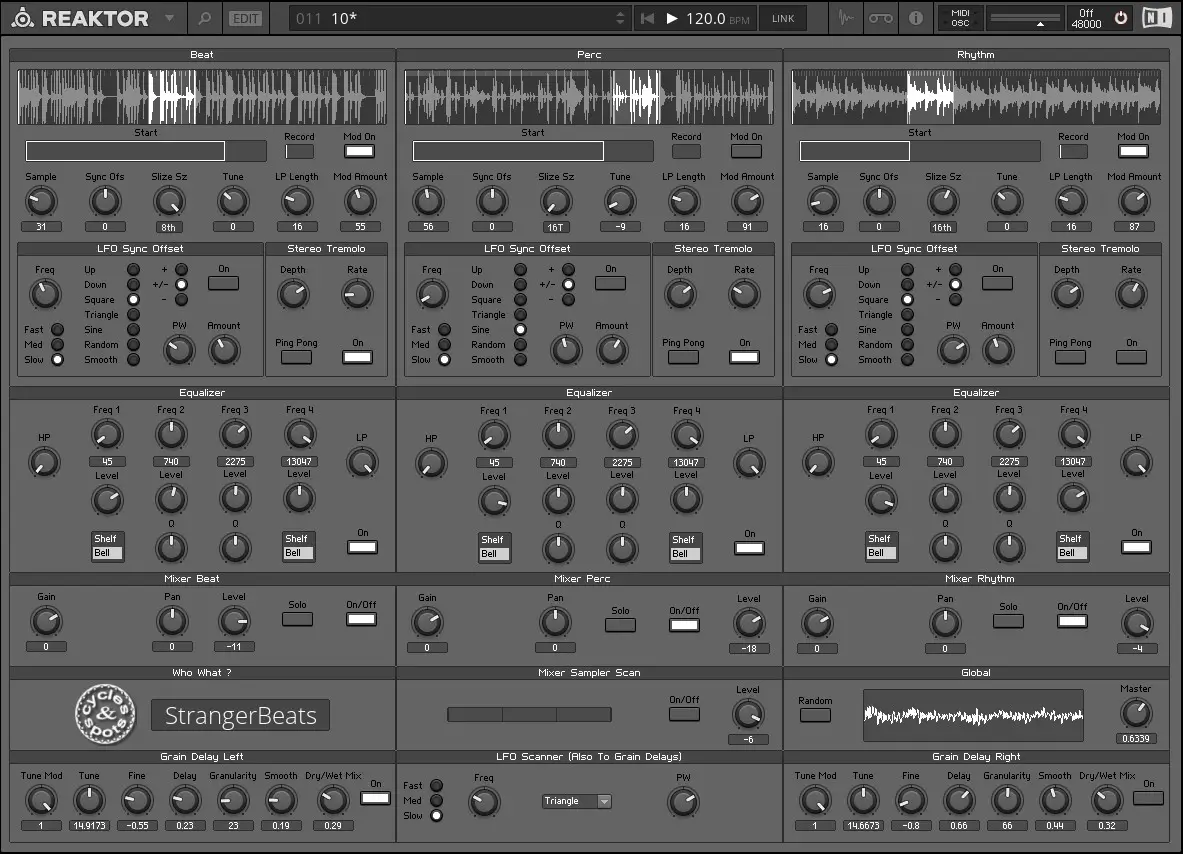Click the Global output waveform scope
The image size is (1183, 854).
[973, 714]
